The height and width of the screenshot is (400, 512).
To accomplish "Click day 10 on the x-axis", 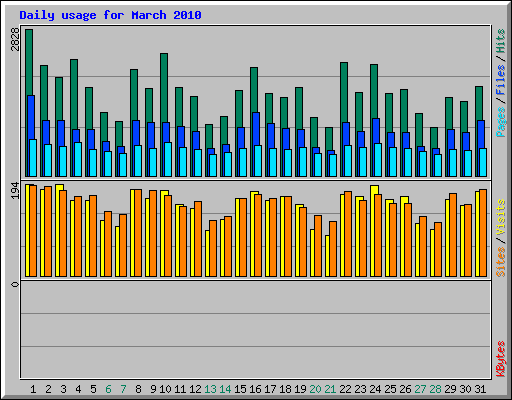I will point(165,389).
